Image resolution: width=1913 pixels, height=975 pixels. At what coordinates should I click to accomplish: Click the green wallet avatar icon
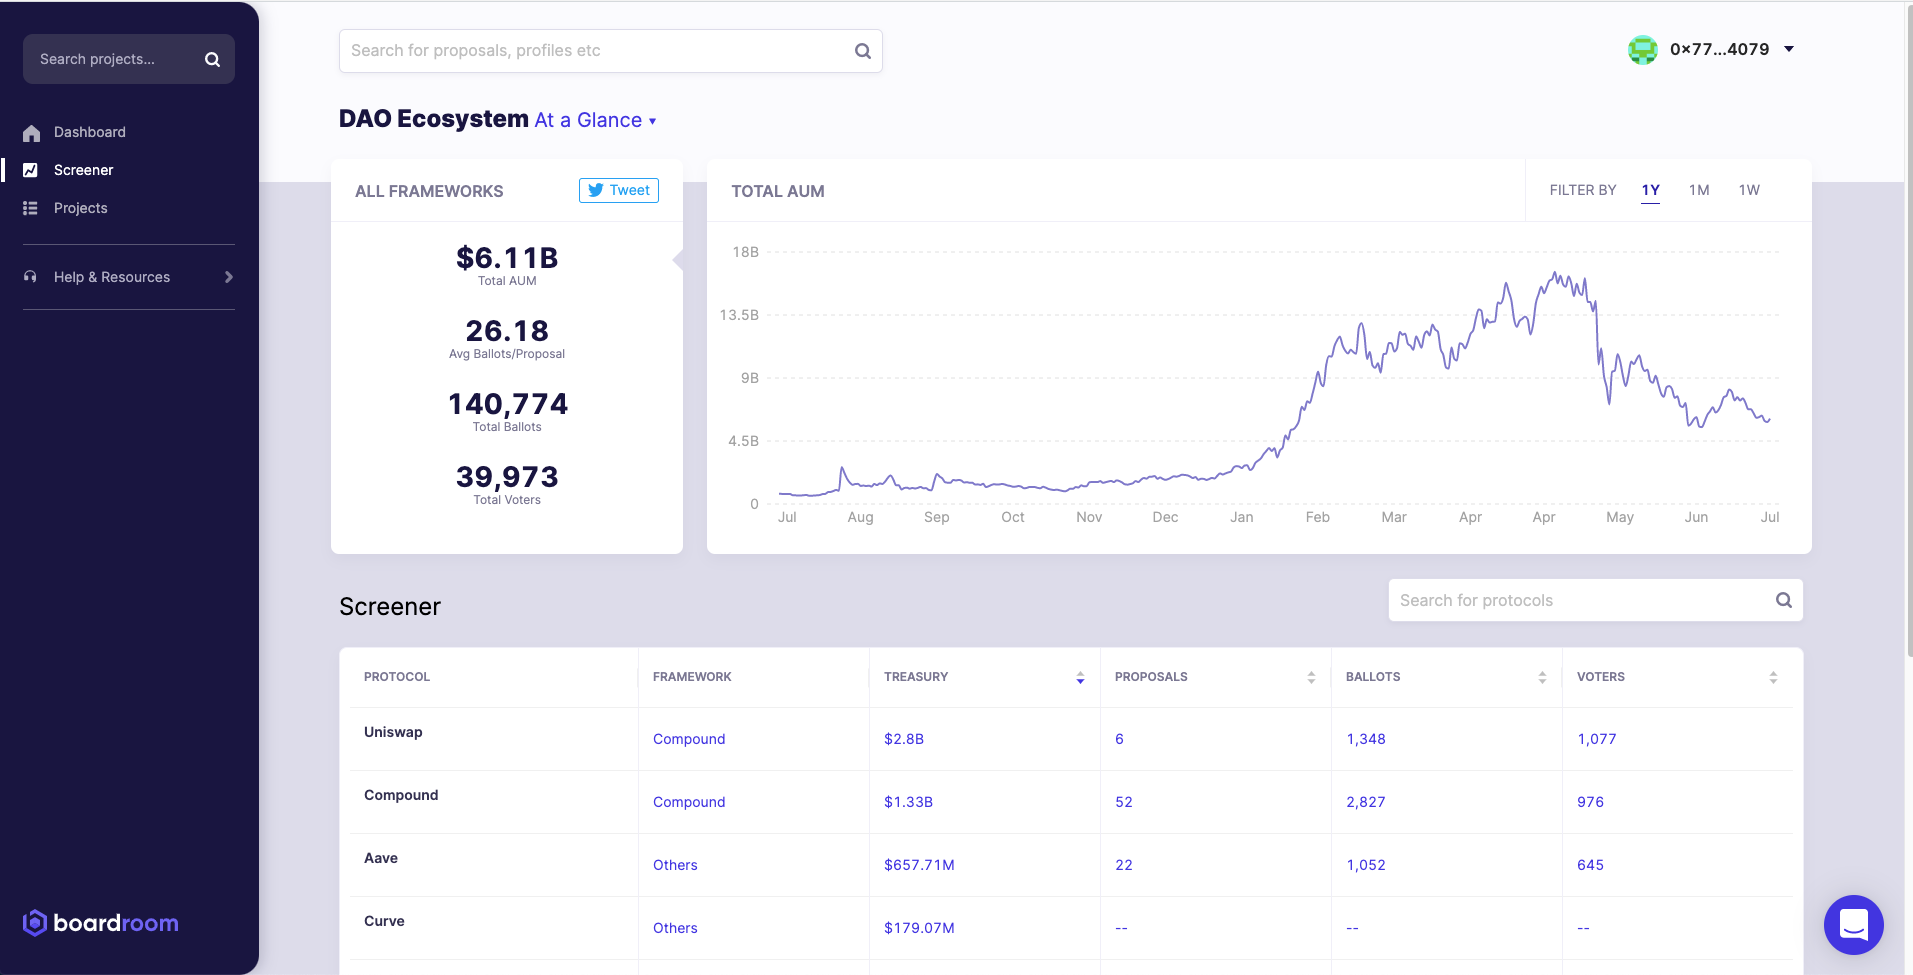coord(1642,50)
